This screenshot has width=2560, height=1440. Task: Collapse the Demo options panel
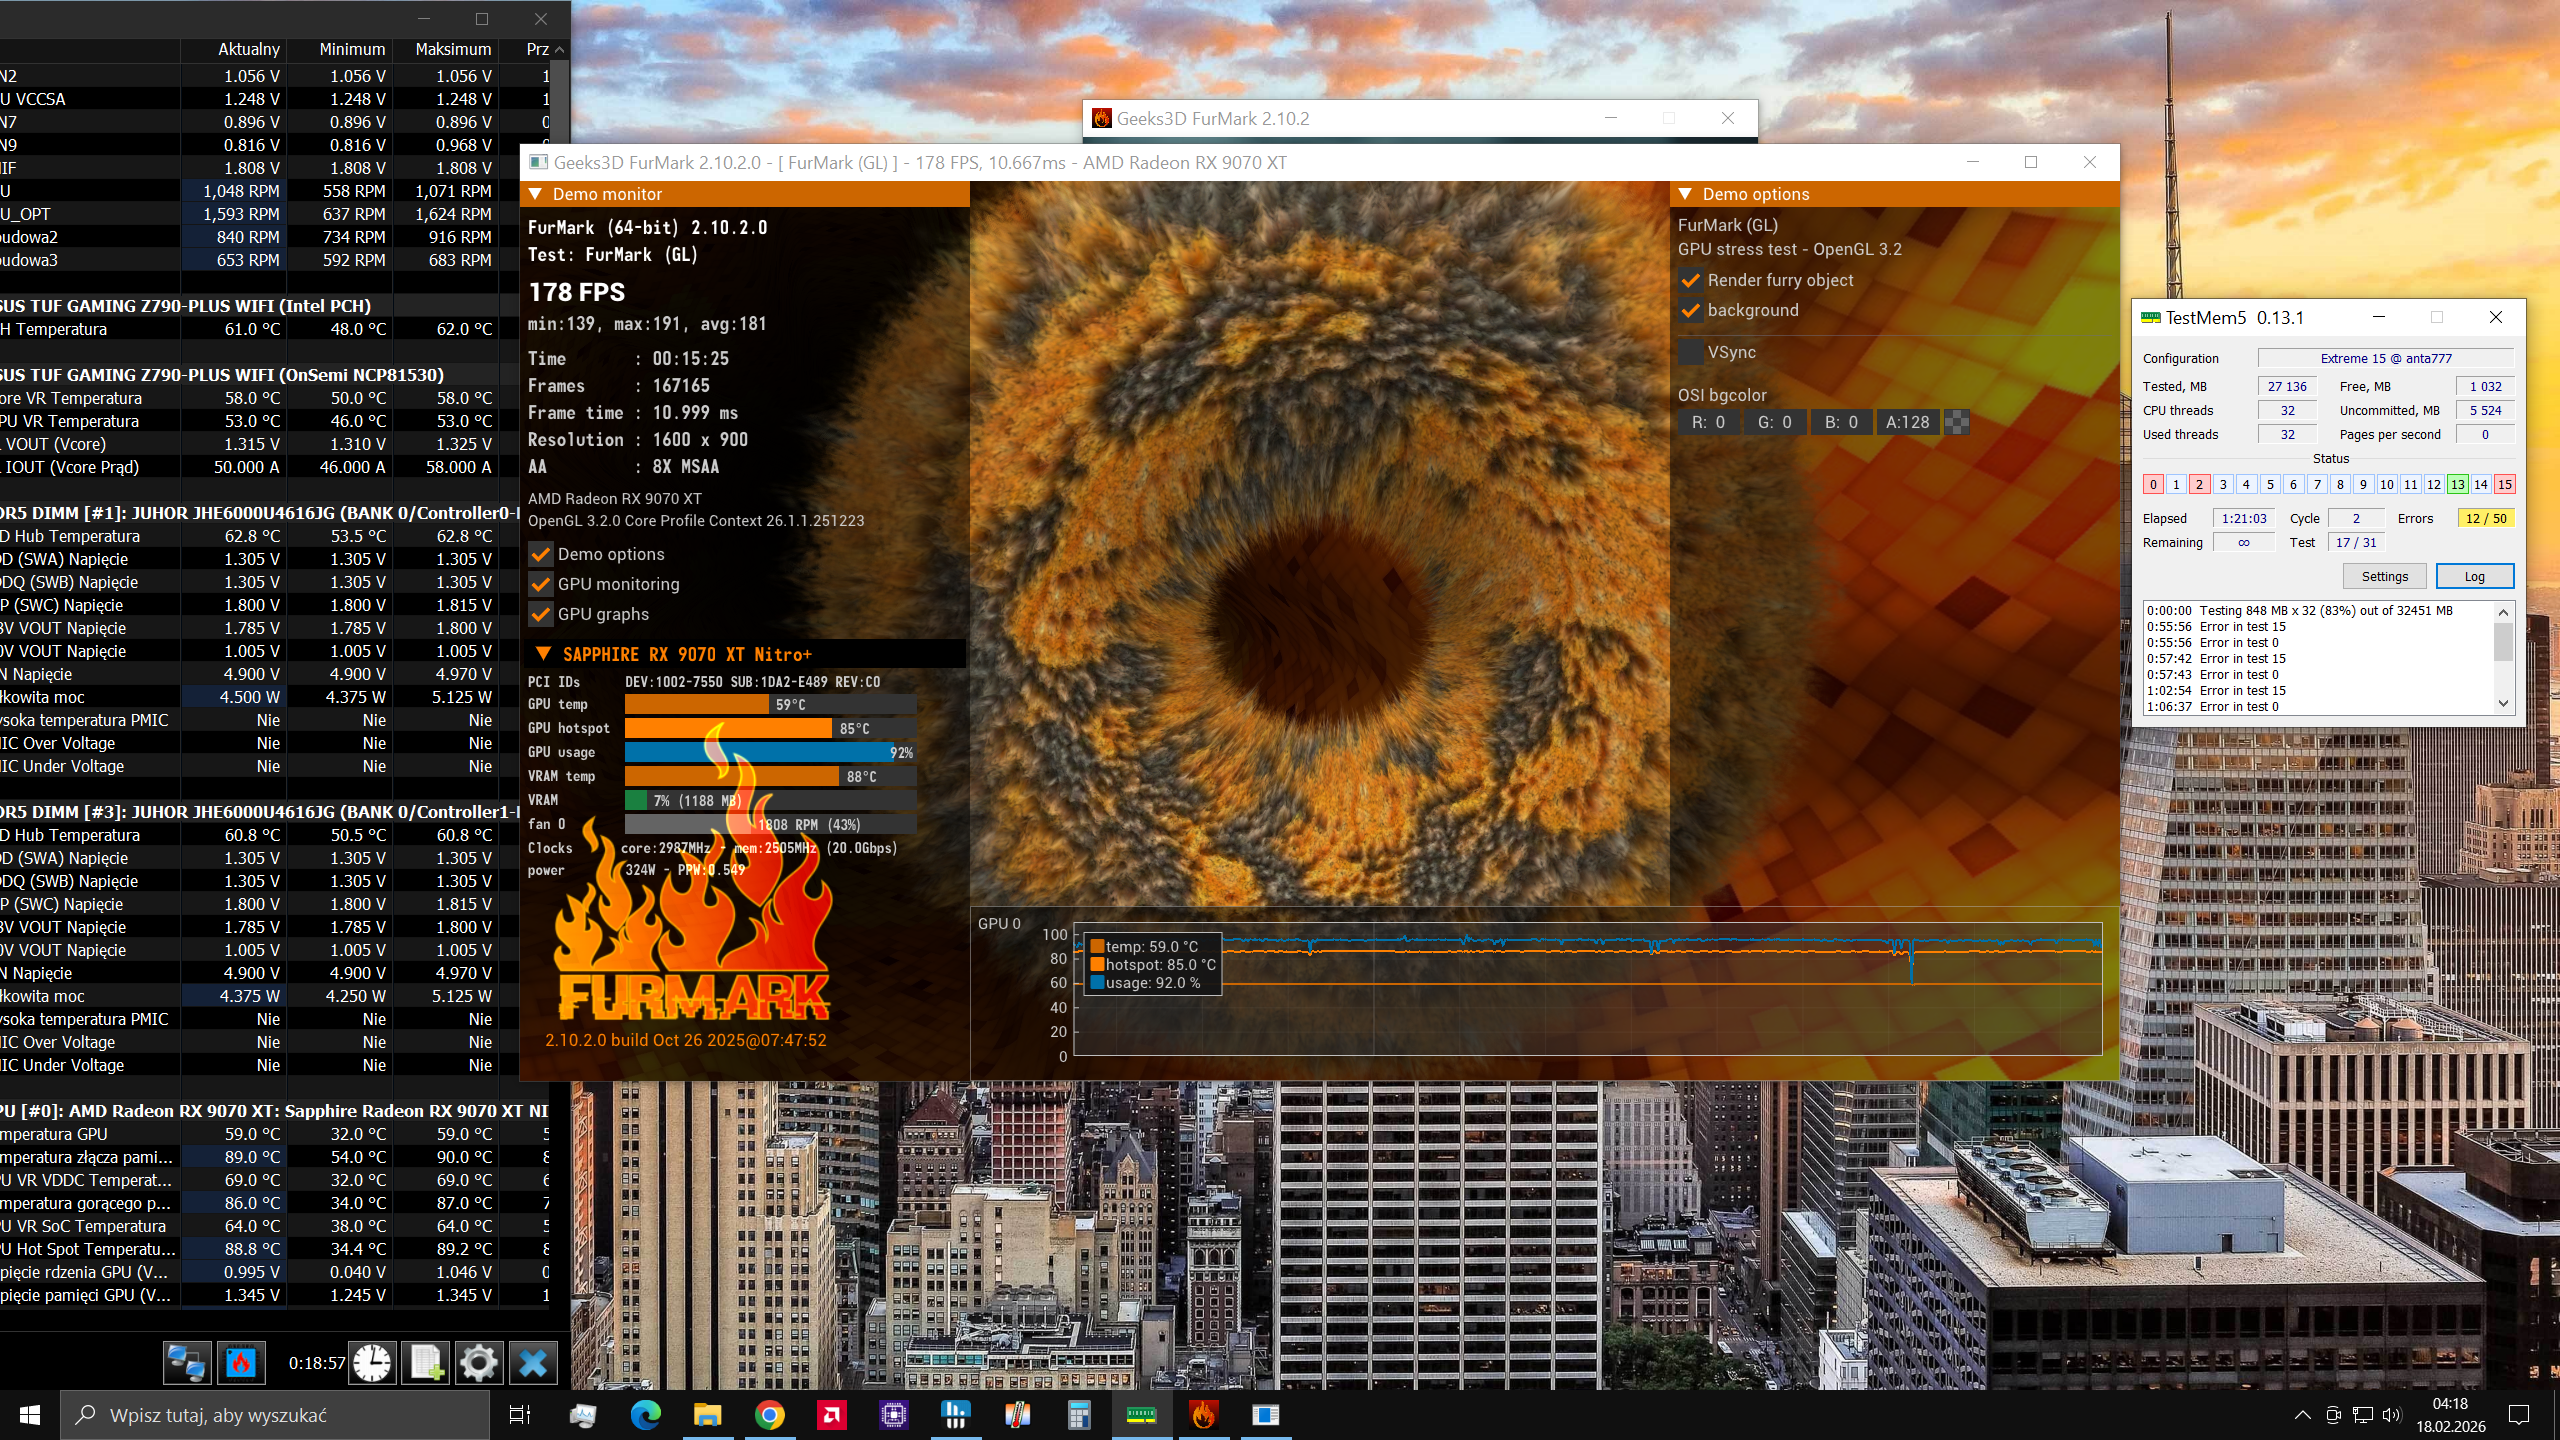(1685, 194)
